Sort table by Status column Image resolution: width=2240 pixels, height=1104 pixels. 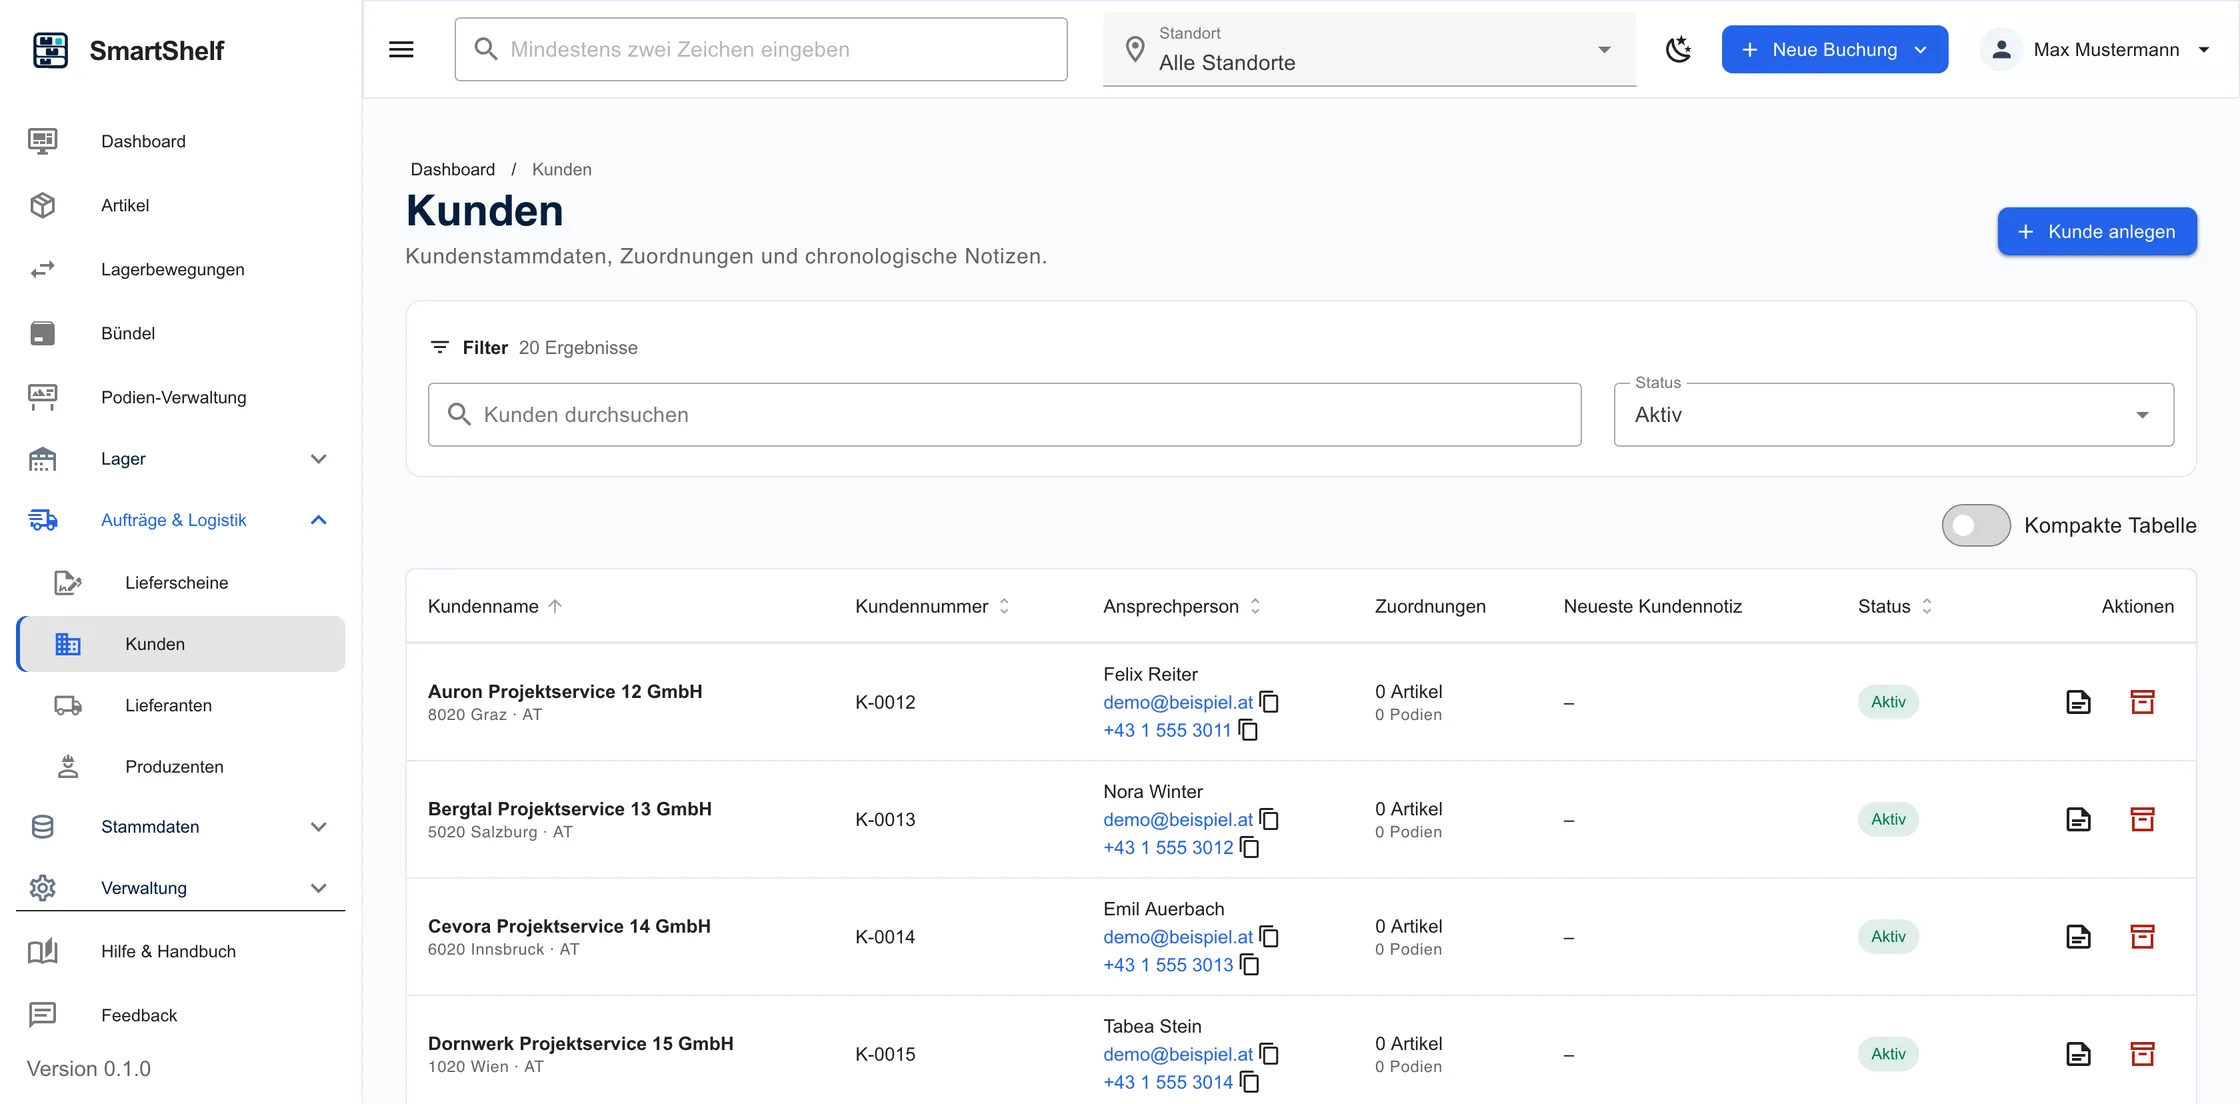(1895, 606)
